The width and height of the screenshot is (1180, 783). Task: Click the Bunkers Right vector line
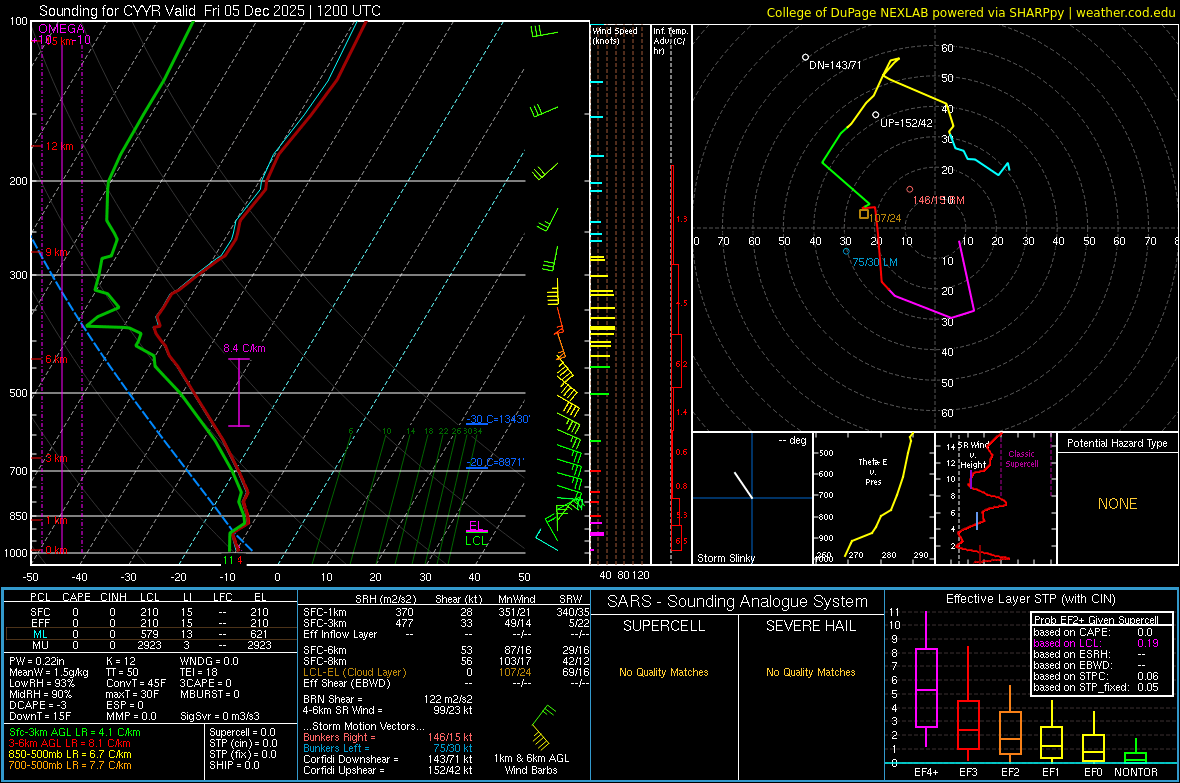point(388,737)
